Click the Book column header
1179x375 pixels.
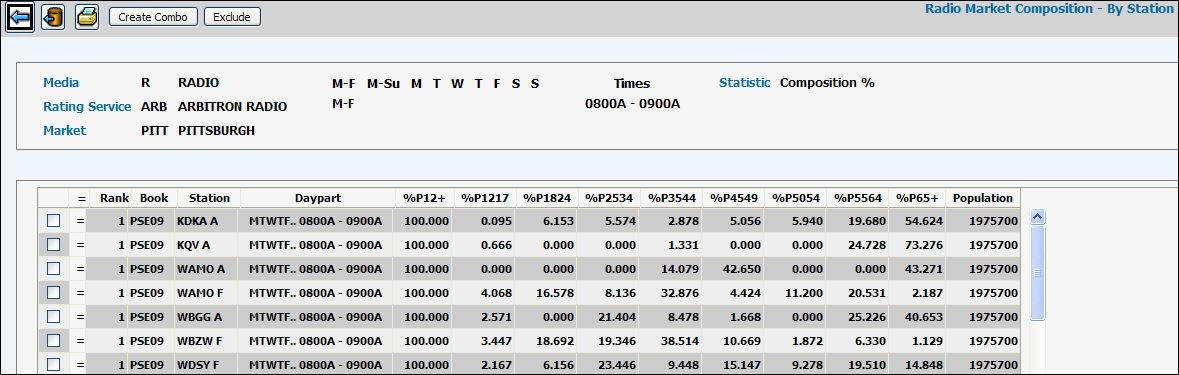point(153,198)
